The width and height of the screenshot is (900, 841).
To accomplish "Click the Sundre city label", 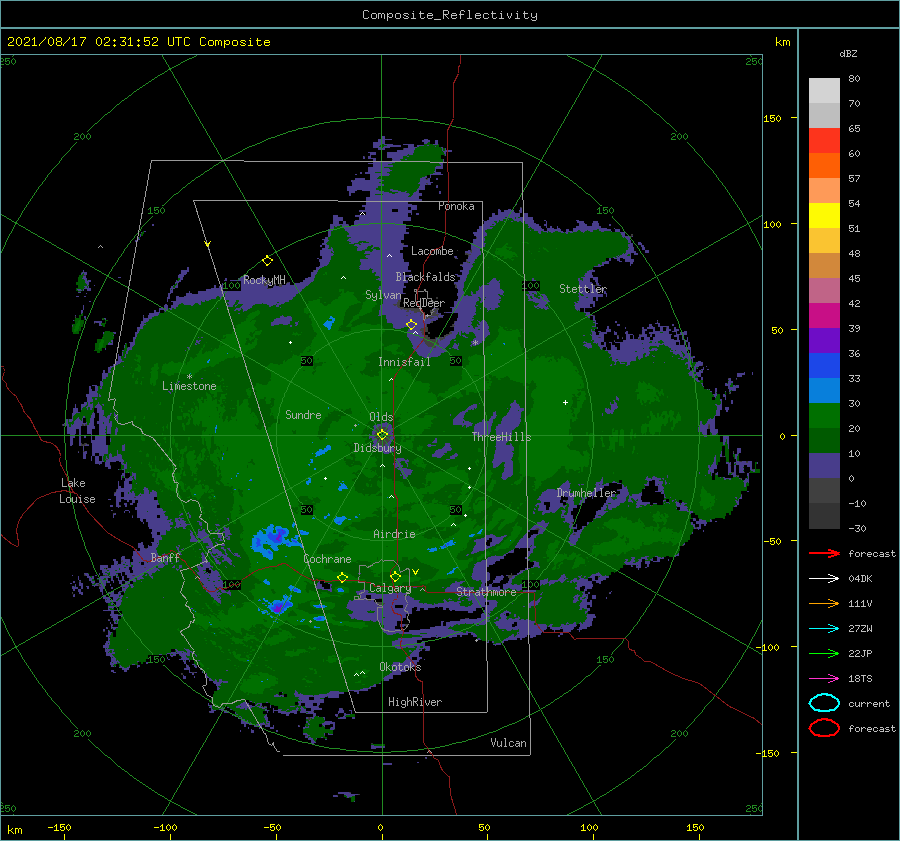I will click(x=303, y=414).
